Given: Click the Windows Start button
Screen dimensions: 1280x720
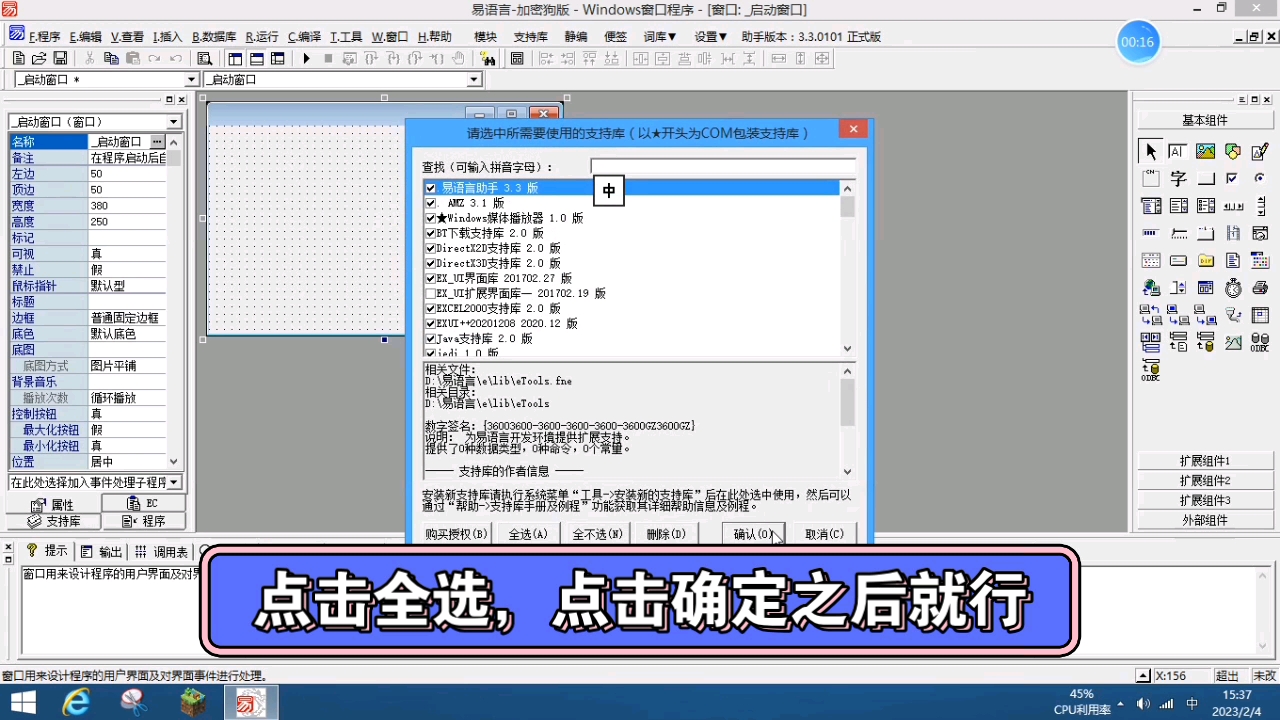Looking at the screenshot, I should 22,703.
